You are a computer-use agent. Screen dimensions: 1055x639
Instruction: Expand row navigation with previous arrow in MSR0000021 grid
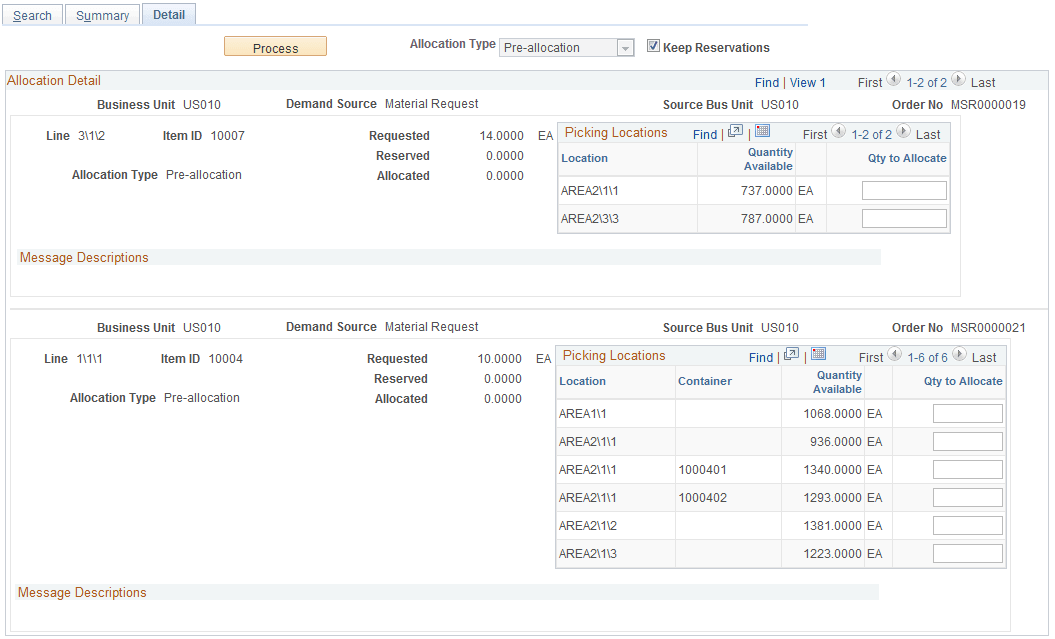click(895, 356)
